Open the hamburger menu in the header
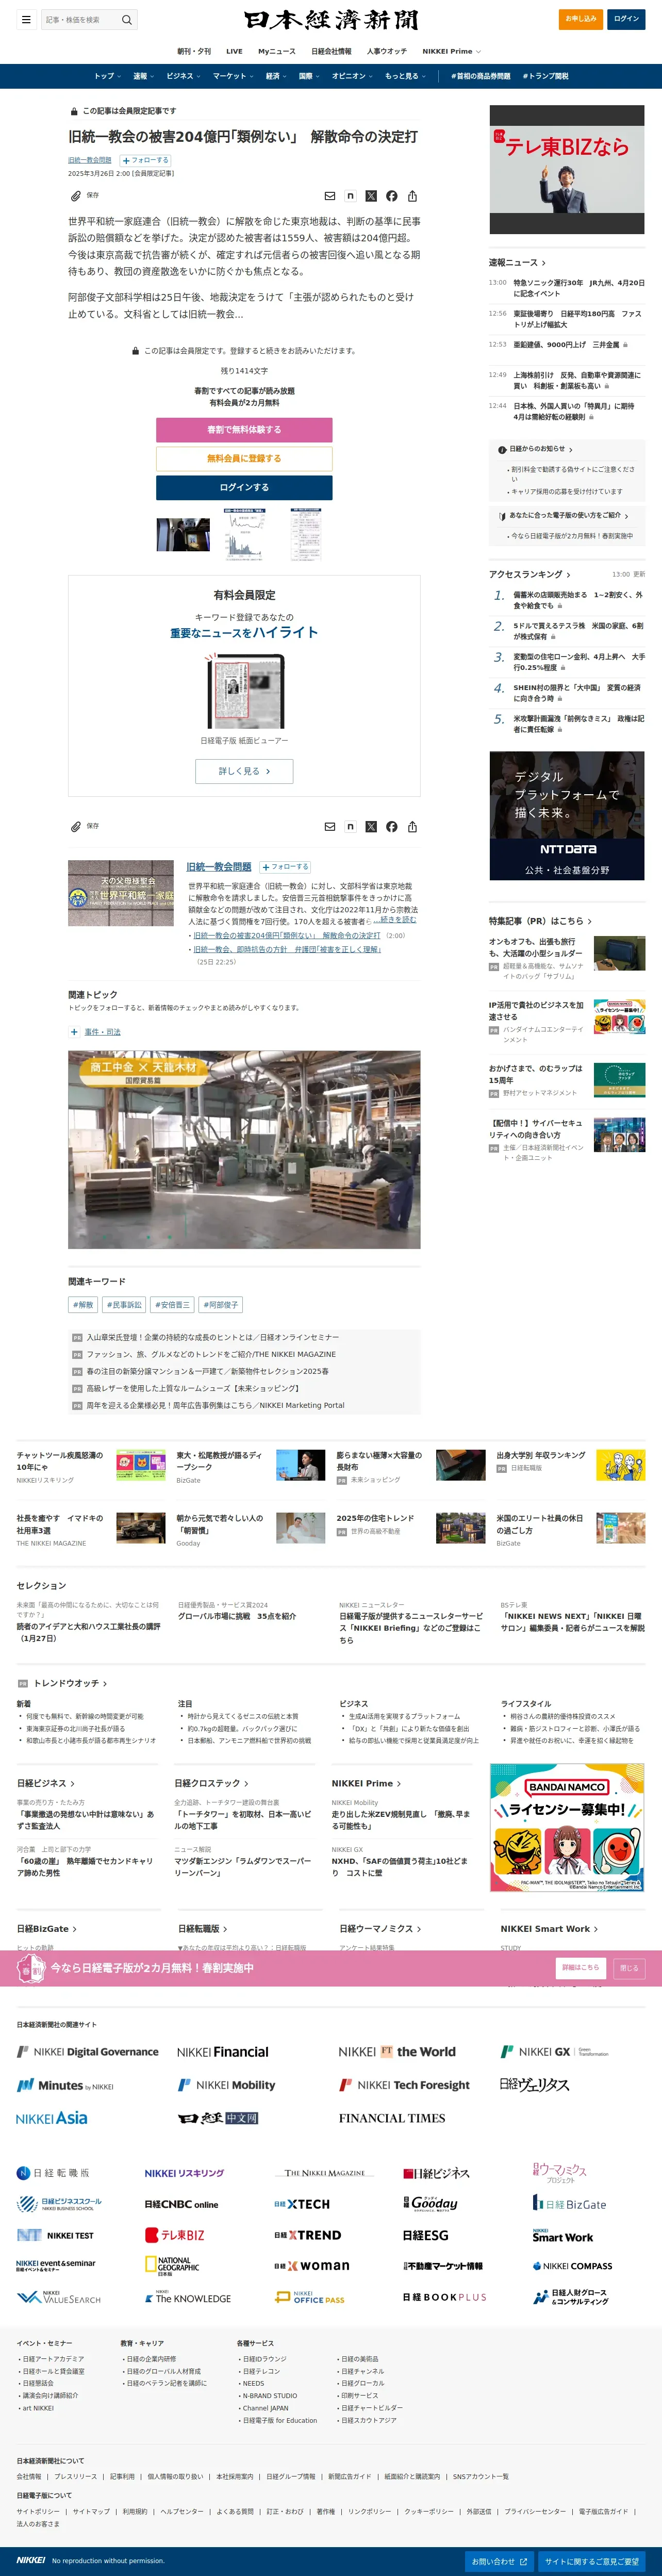Screen dimensions: 662x2576 coord(25,19)
